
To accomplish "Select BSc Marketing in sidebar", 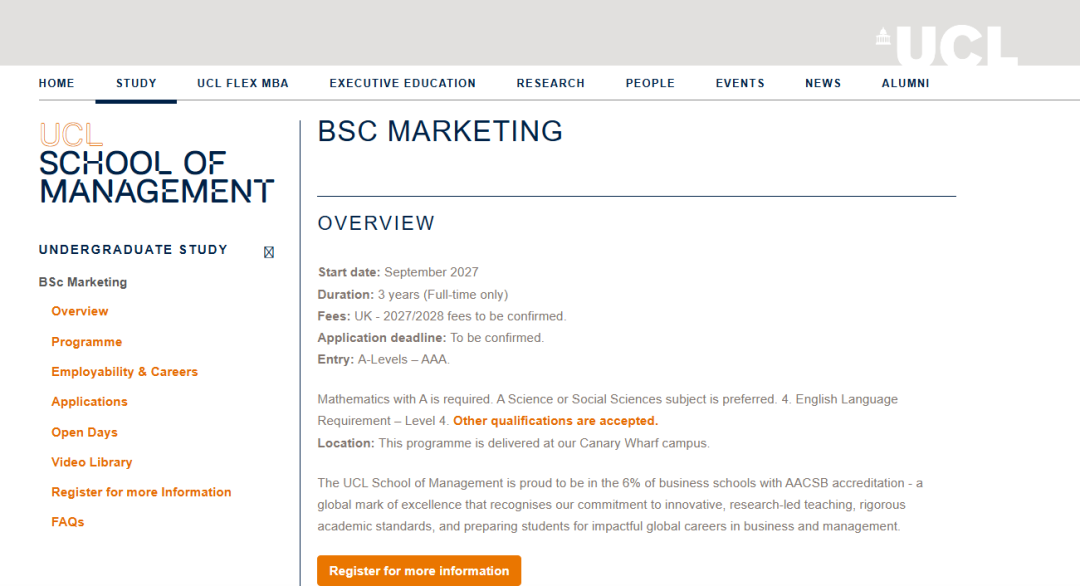I will (x=83, y=282).
